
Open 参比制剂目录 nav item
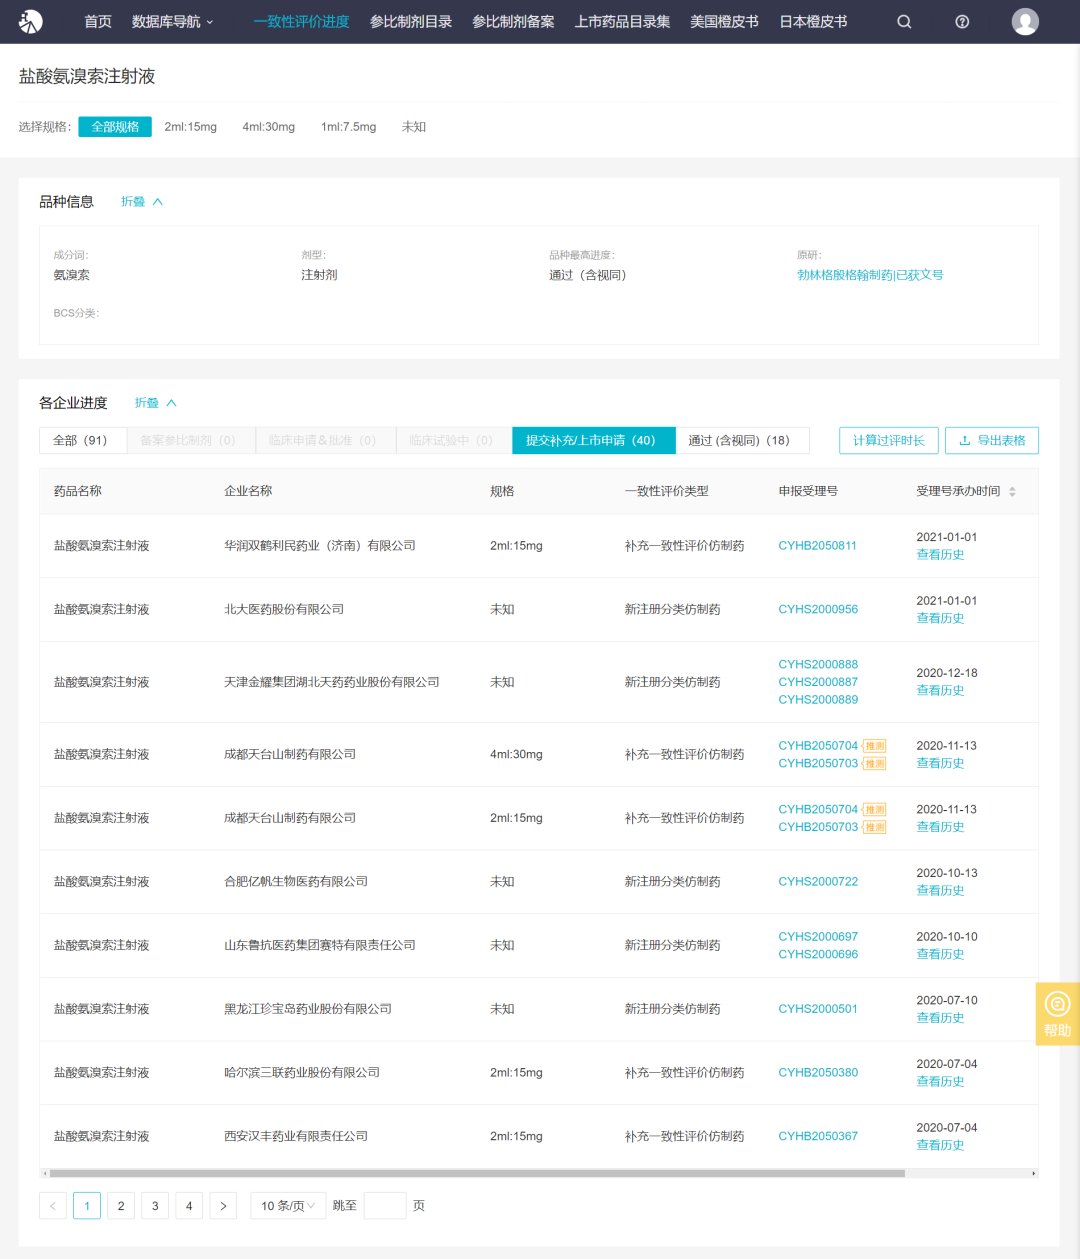pos(411,22)
